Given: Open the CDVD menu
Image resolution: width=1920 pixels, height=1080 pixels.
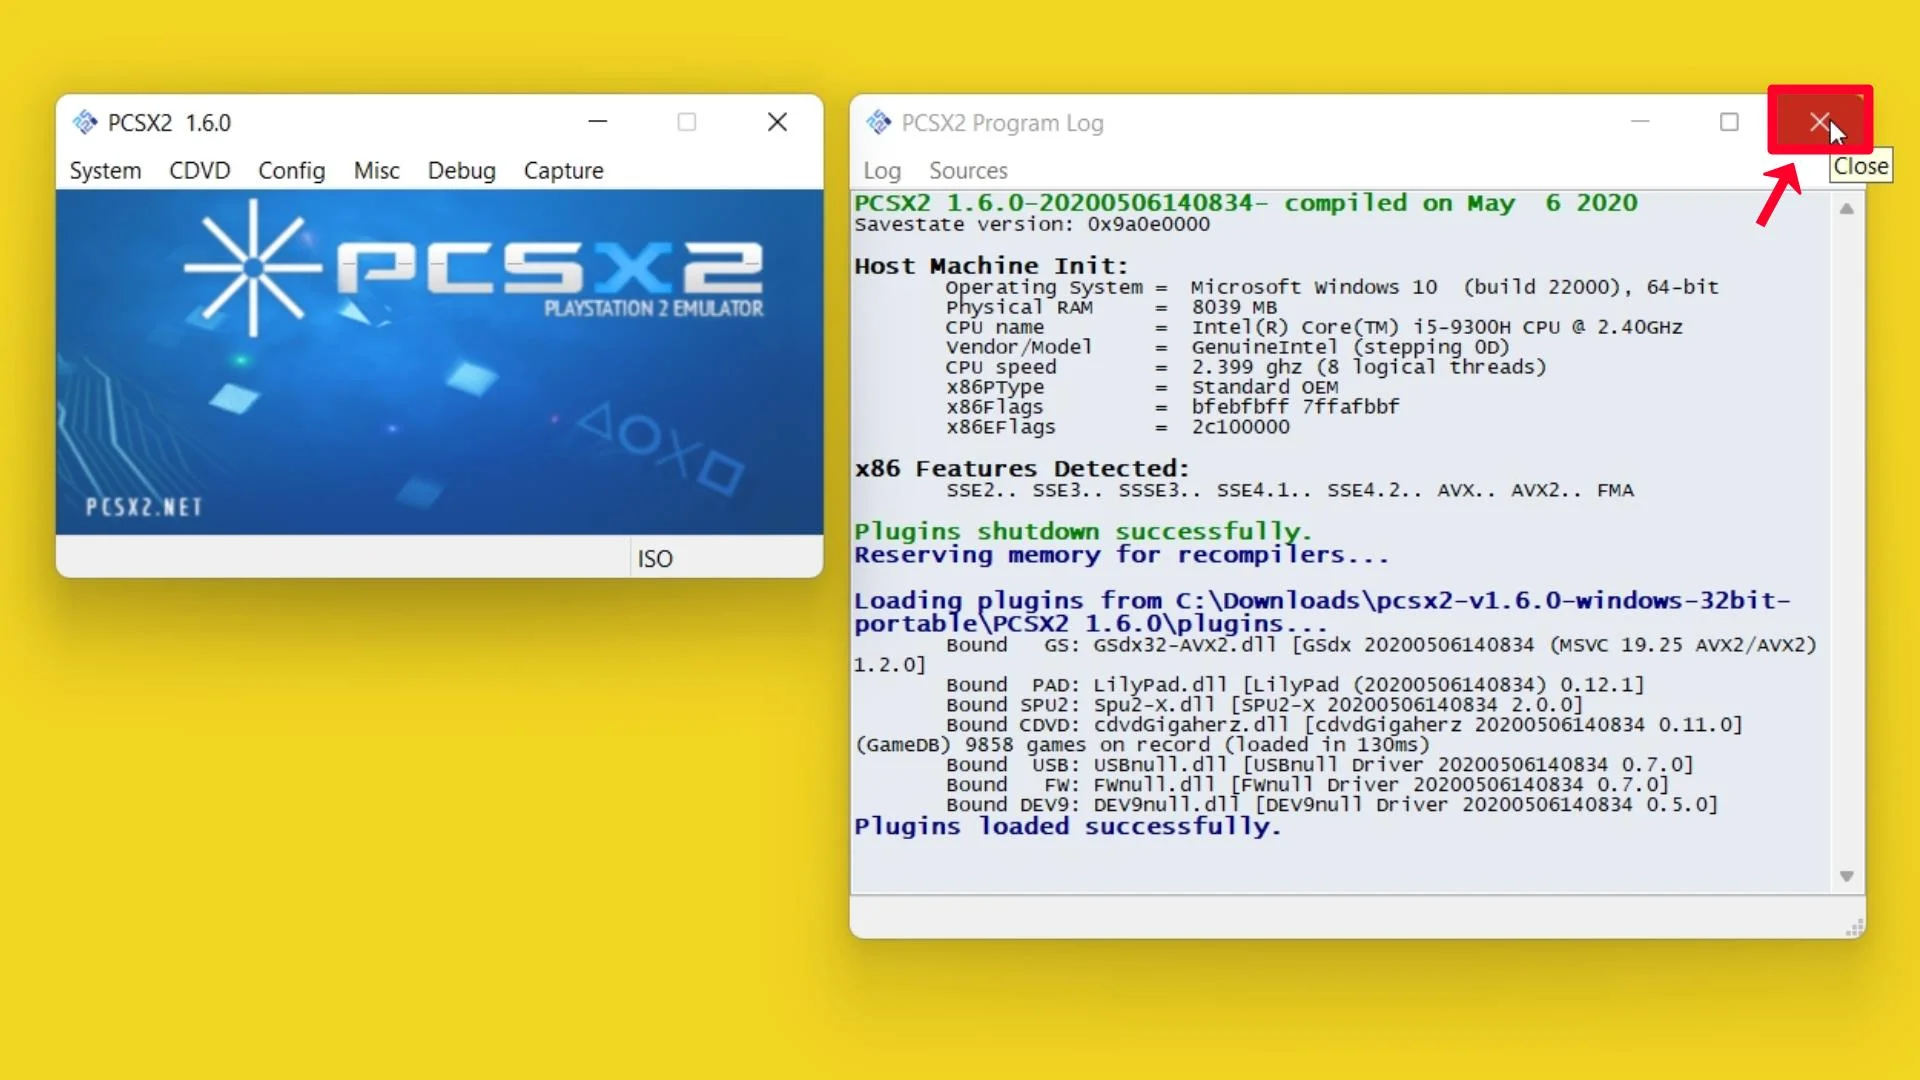Looking at the screenshot, I should click(199, 170).
